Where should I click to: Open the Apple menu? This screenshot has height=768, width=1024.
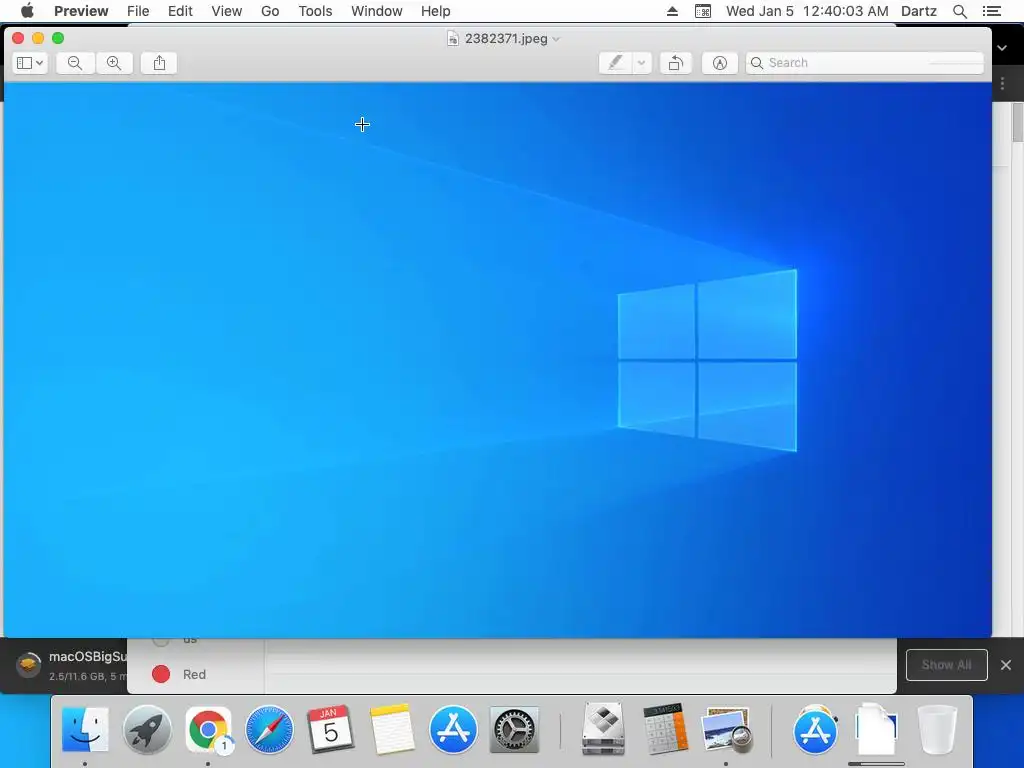pyautogui.click(x=27, y=11)
